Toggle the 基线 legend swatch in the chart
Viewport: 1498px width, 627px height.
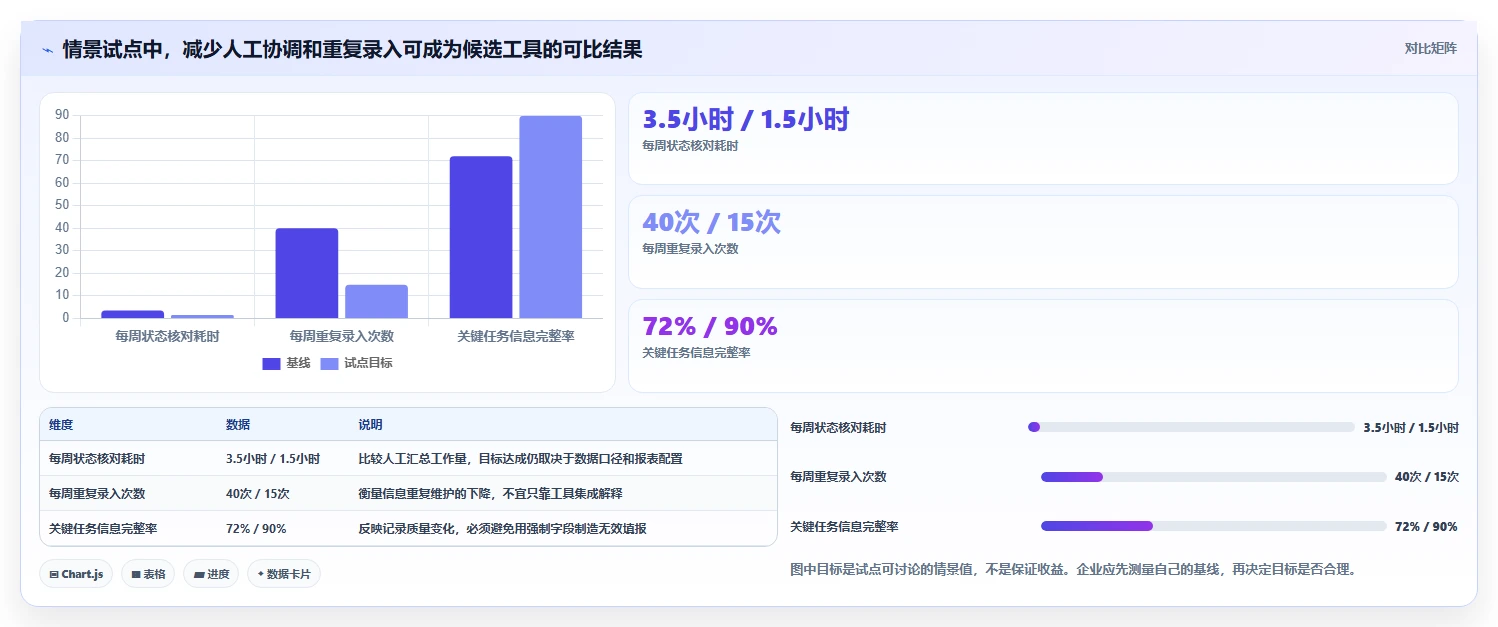click(x=272, y=364)
